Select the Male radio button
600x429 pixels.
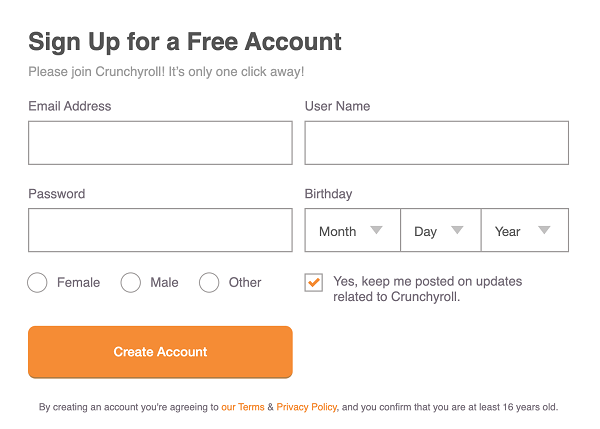[130, 282]
